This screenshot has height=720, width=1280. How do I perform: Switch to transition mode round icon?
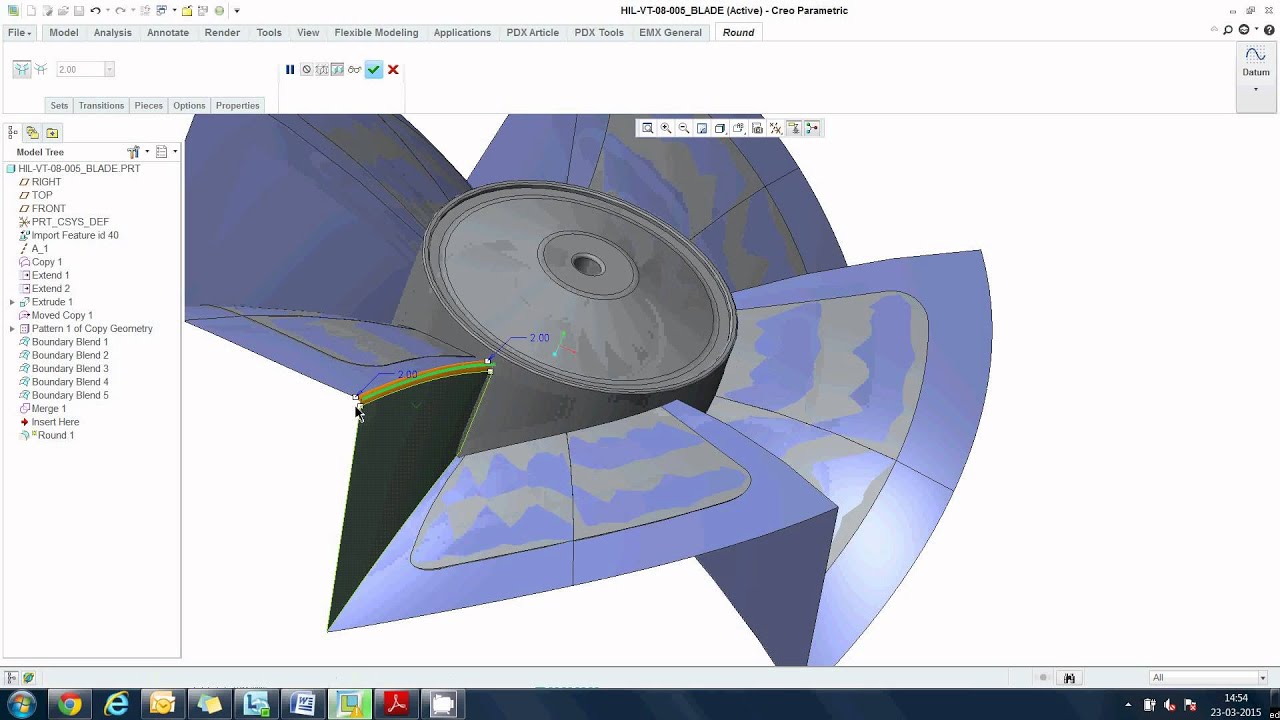point(41,69)
